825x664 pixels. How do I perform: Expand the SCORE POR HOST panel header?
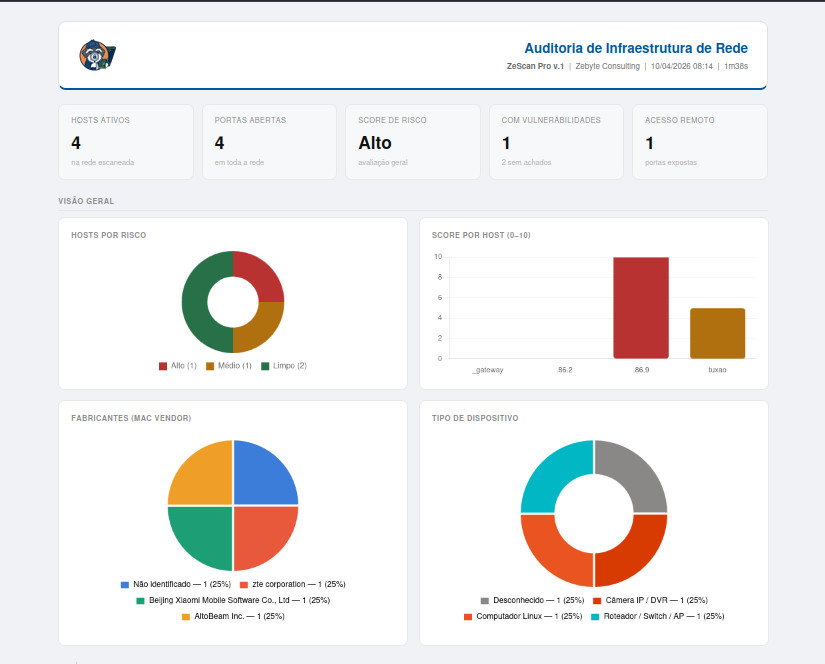(479, 235)
